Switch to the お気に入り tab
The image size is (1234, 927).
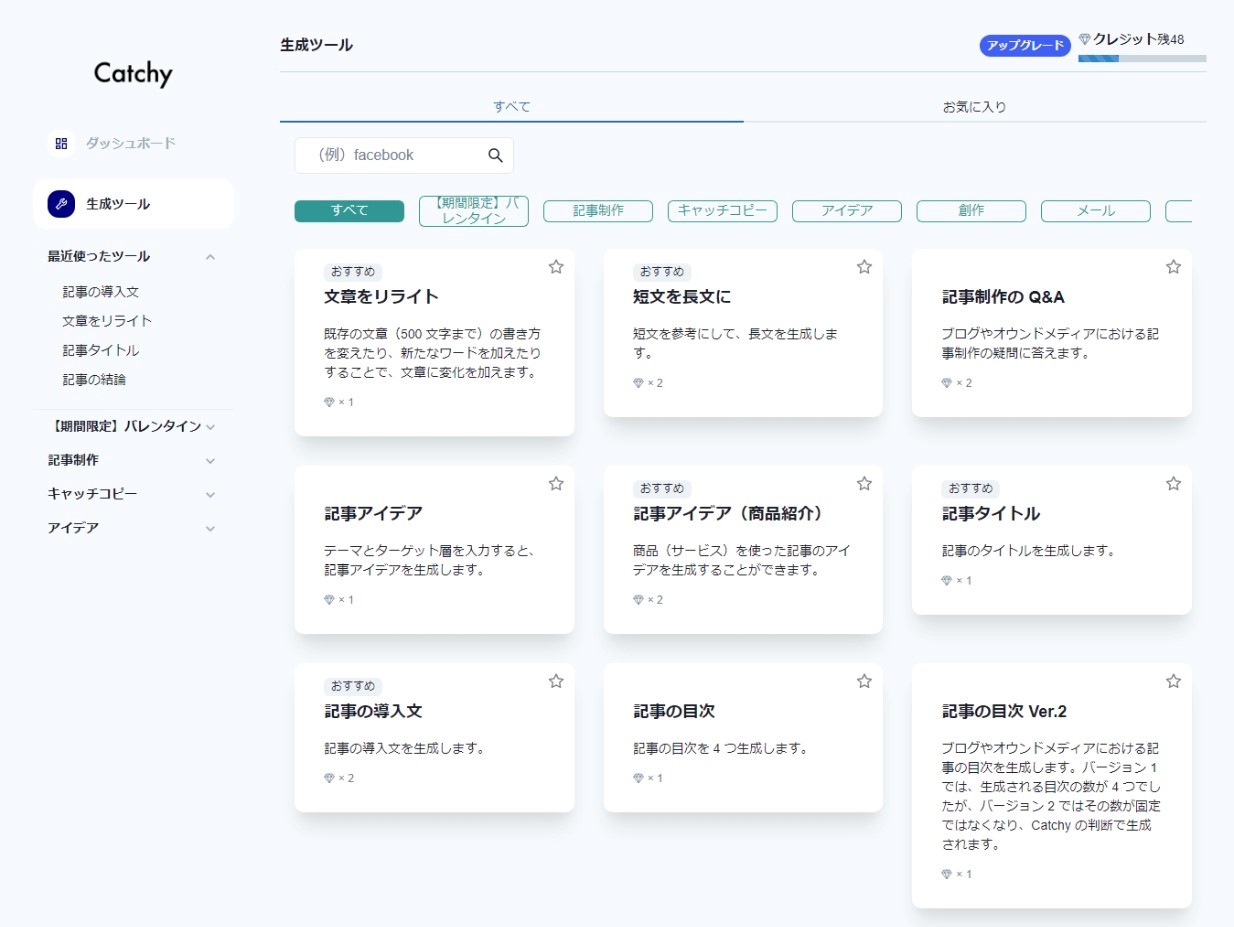pyautogui.click(x=975, y=105)
